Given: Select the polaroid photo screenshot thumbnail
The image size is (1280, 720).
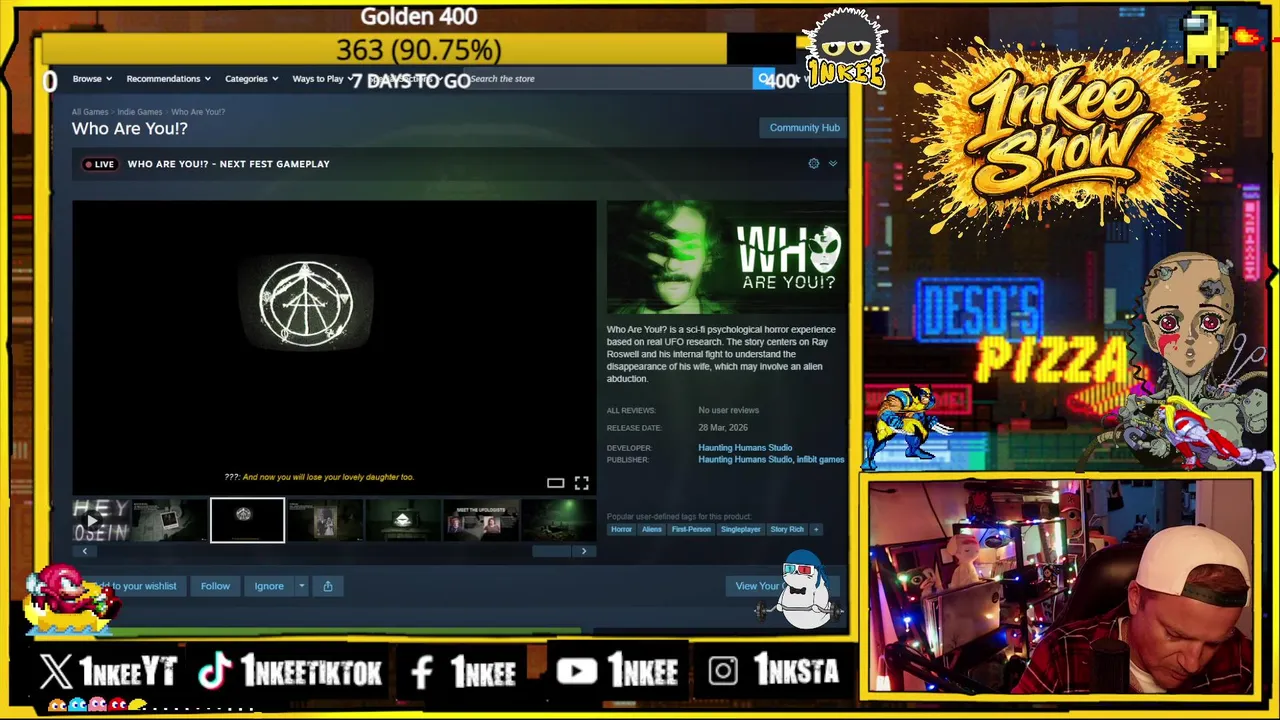Looking at the screenshot, I should (x=170, y=520).
